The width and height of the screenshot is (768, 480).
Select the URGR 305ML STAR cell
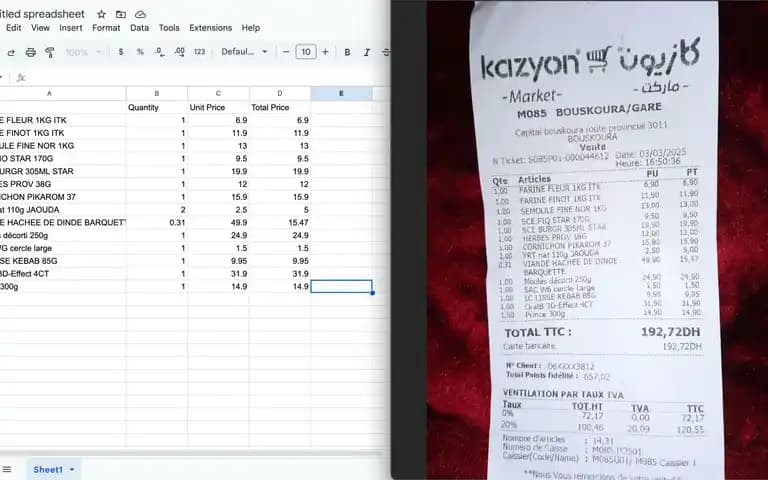[x=63, y=171]
